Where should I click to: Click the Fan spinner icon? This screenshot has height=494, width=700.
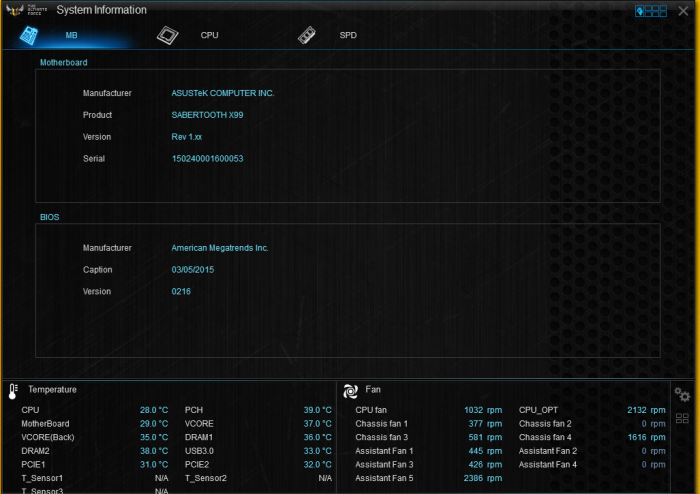pos(350,391)
